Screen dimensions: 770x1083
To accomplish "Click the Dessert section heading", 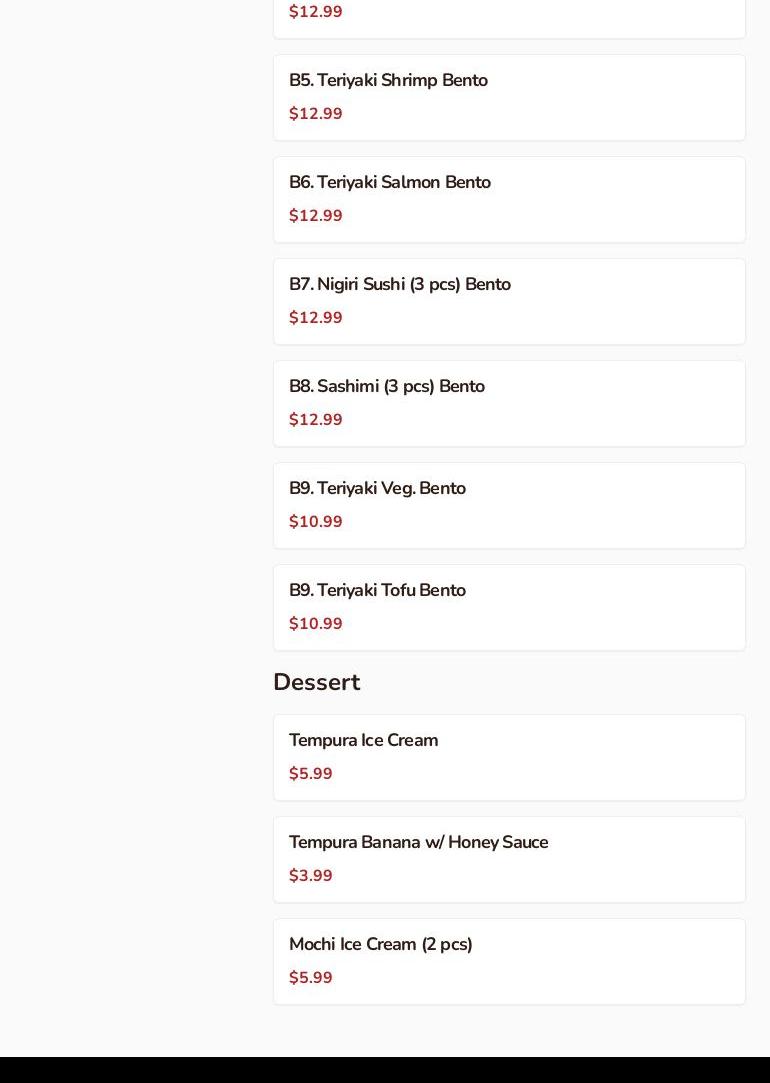I will pos(316,682).
